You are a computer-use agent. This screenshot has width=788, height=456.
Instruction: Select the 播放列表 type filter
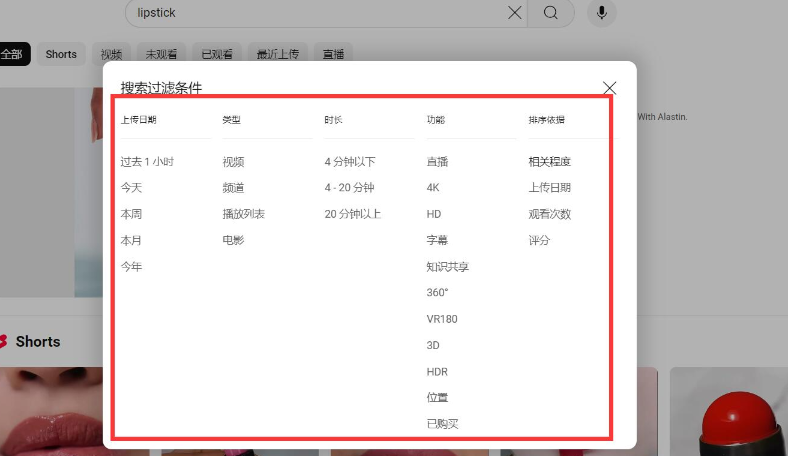tap(243, 214)
